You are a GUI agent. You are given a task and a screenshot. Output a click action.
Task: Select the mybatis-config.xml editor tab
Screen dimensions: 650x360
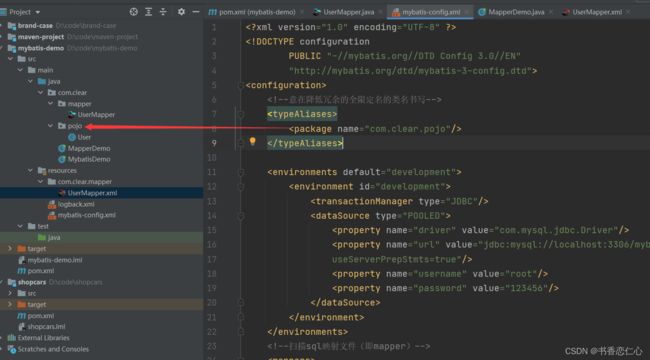(x=431, y=12)
